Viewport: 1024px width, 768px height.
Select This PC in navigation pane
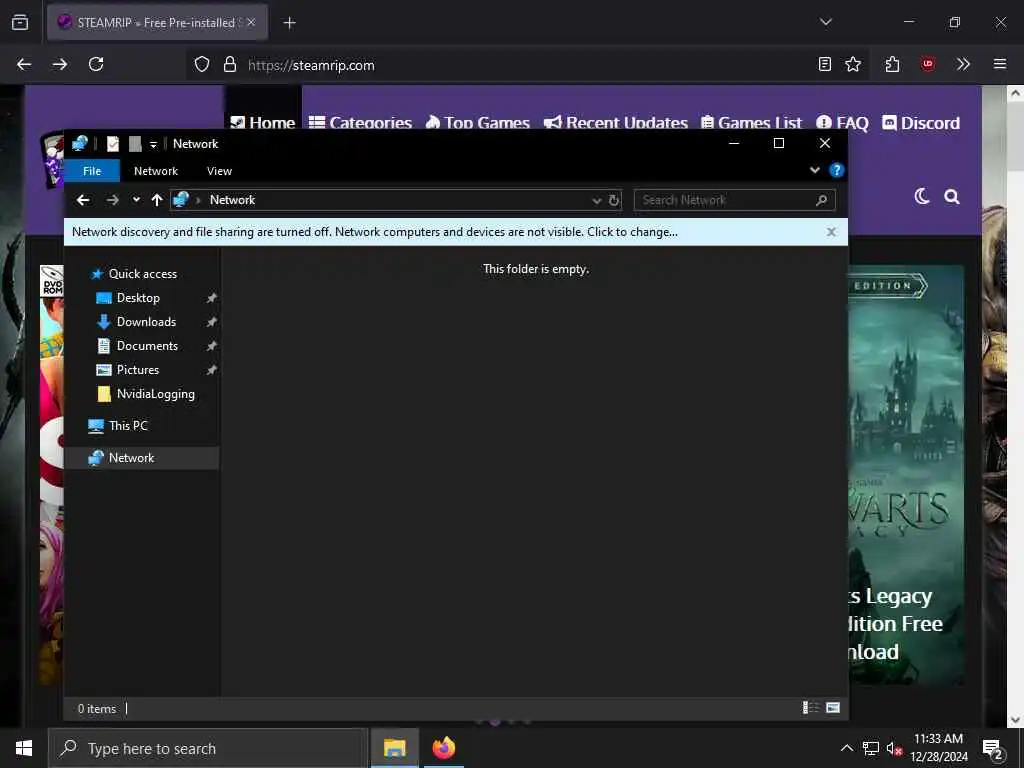point(128,426)
